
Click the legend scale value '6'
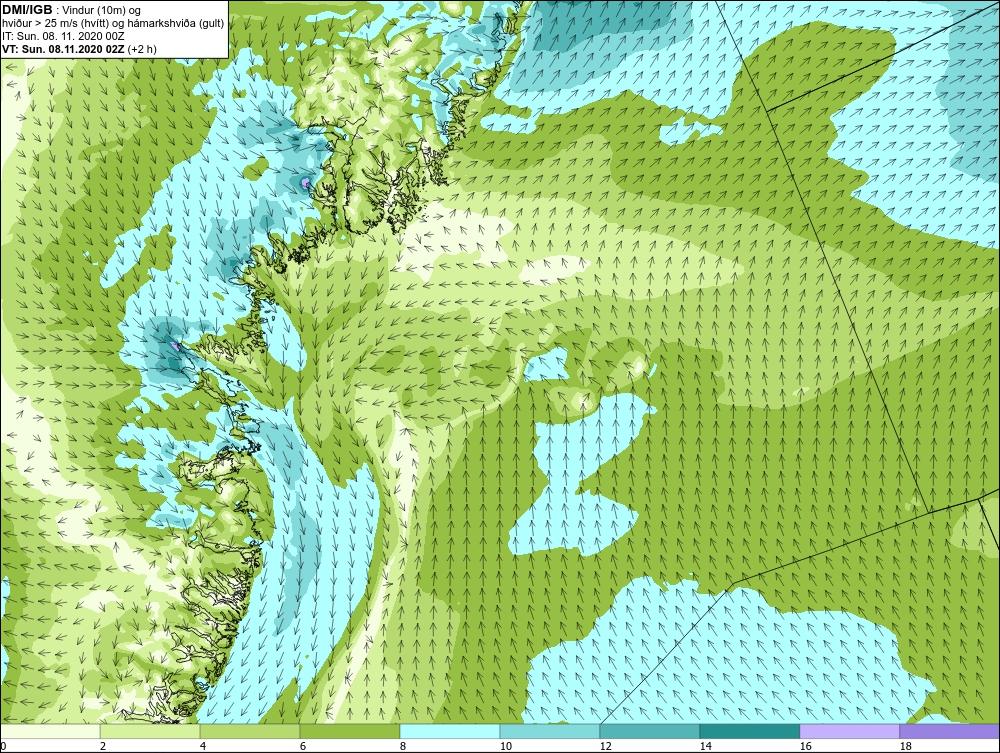[x=303, y=746]
